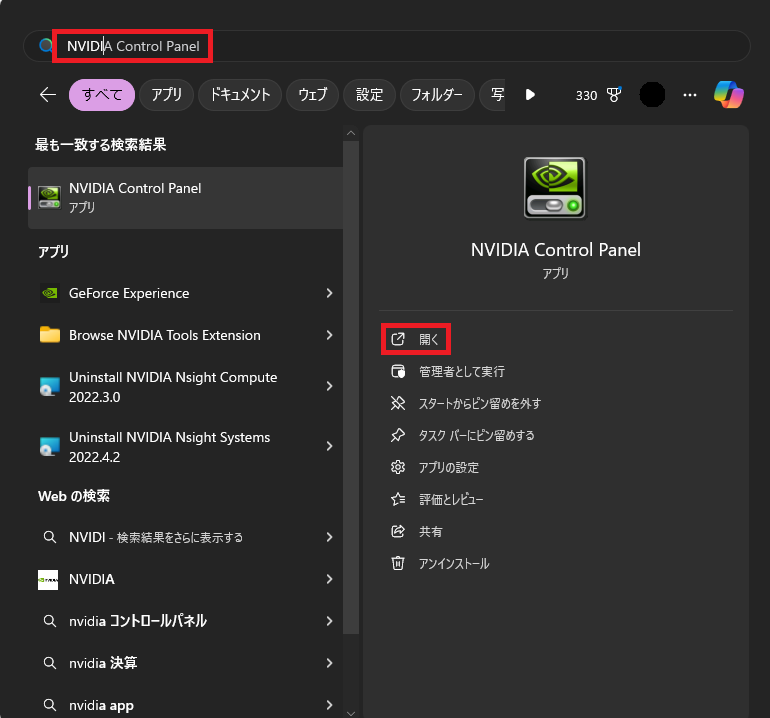Switch to the アプリ filter tab
This screenshot has width=770, height=718.
click(x=166, y=95)
